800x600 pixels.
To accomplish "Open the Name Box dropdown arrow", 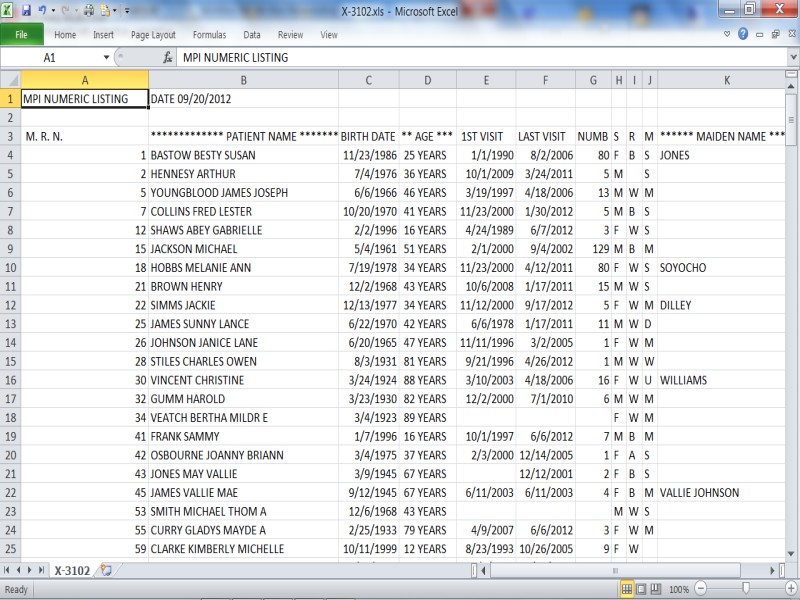I will 108,58.
